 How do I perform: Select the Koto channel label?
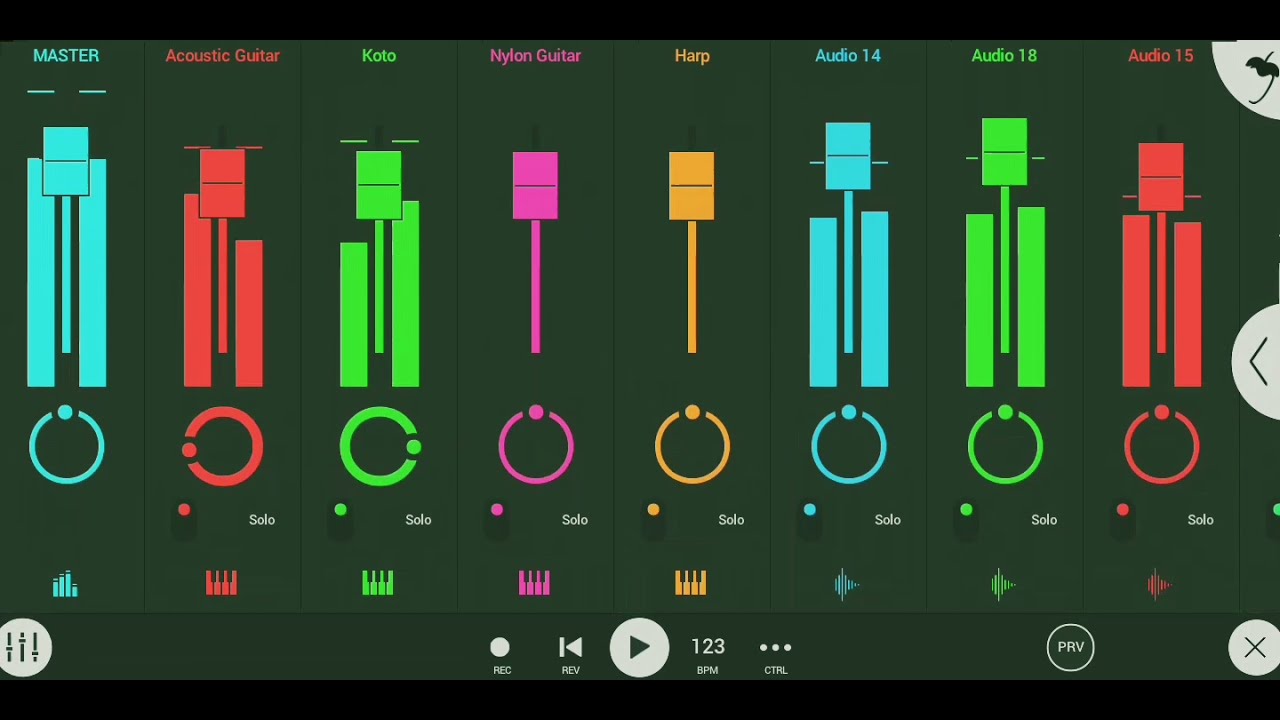pyautogui.click(x=379, y=56)
